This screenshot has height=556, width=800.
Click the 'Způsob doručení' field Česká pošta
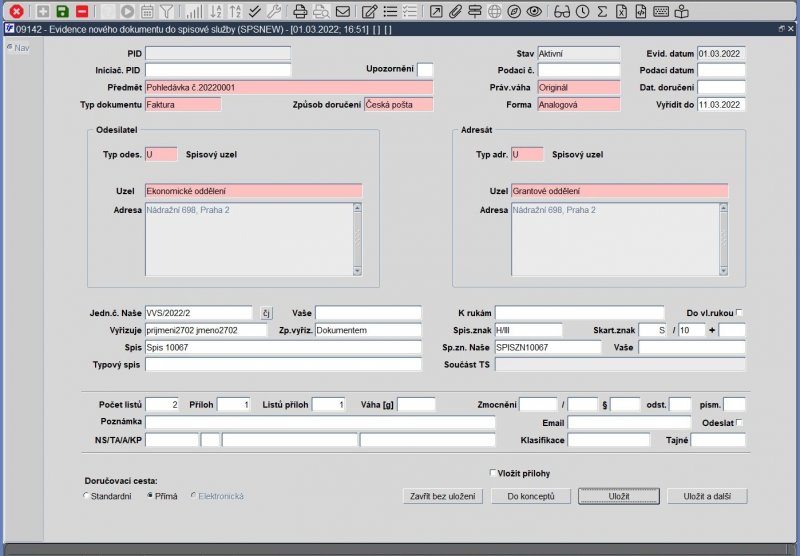click(x=398, y=104)
